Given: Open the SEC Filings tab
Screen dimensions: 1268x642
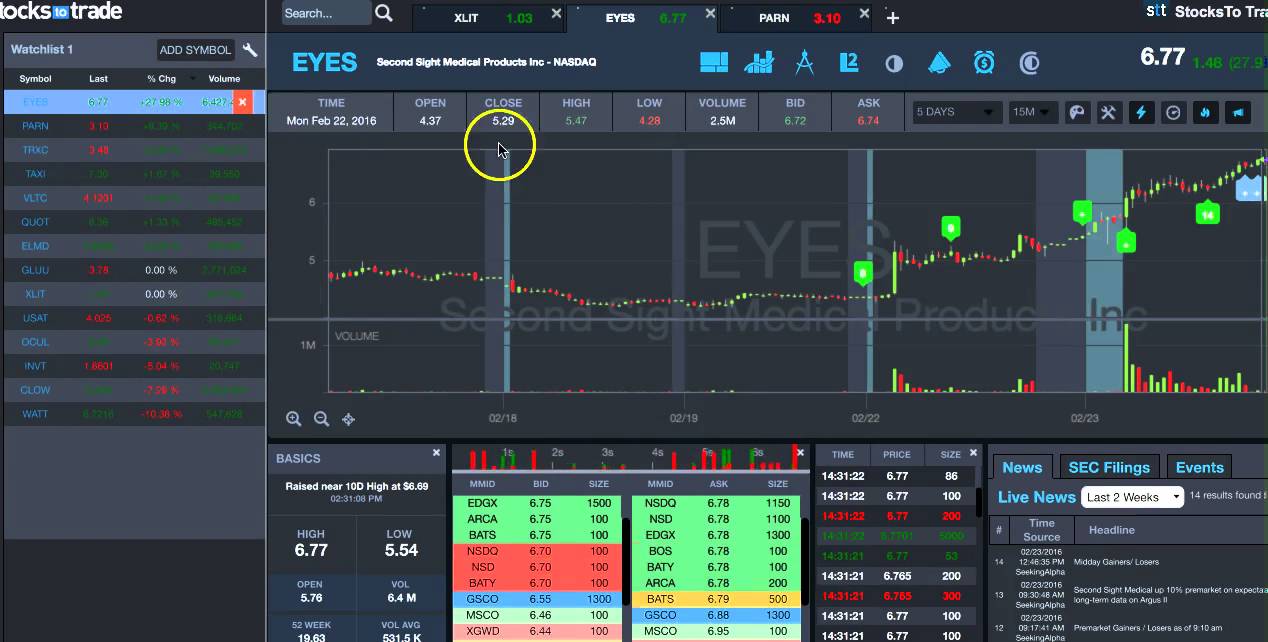Looking at the screenshot, I should coord(1109,467).
